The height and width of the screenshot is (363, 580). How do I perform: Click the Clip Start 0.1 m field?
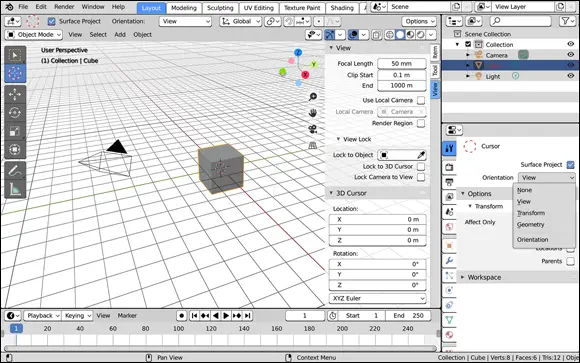click(402, 75)
